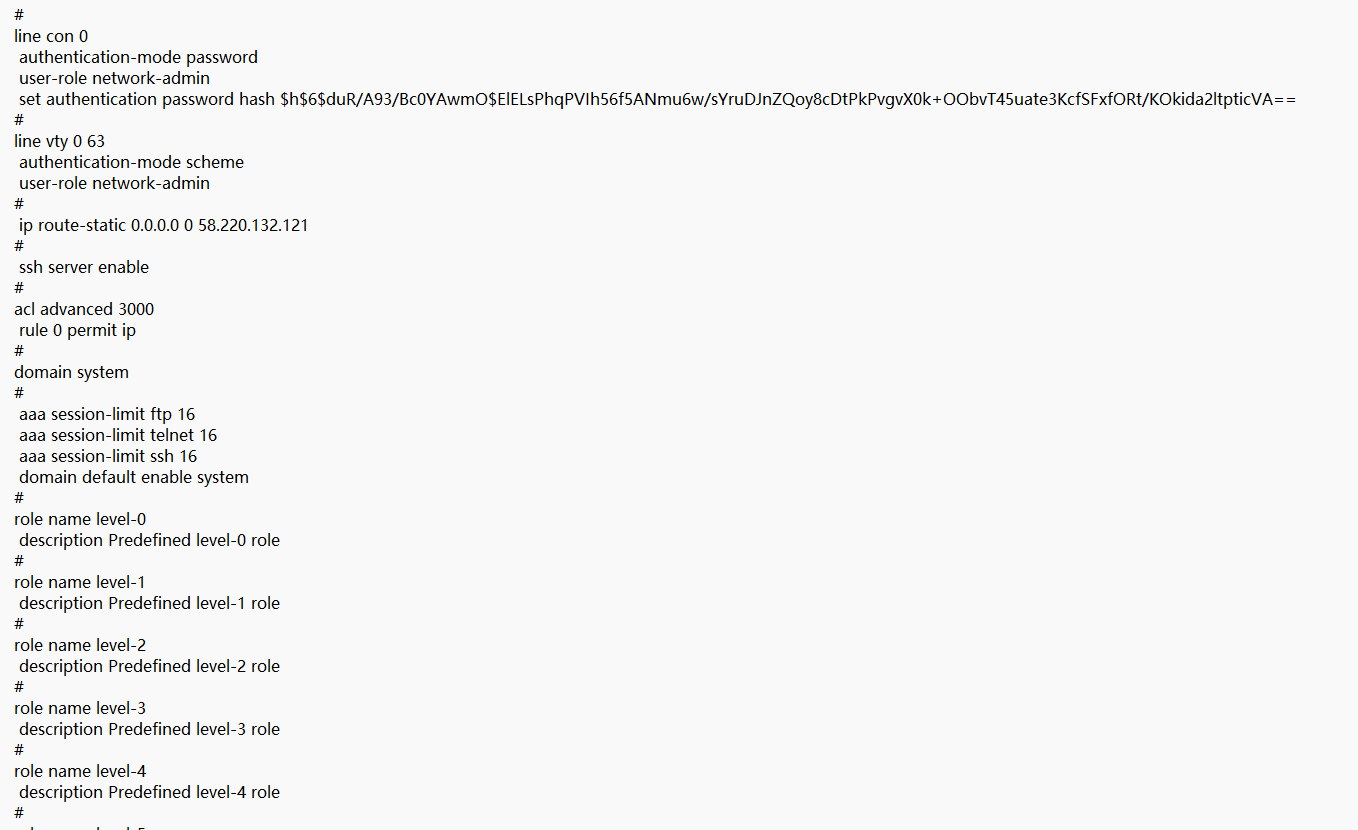1358x830 pixels.
Task: Click the "line vty 0 63" line
Action: click(x=59, y=141)
